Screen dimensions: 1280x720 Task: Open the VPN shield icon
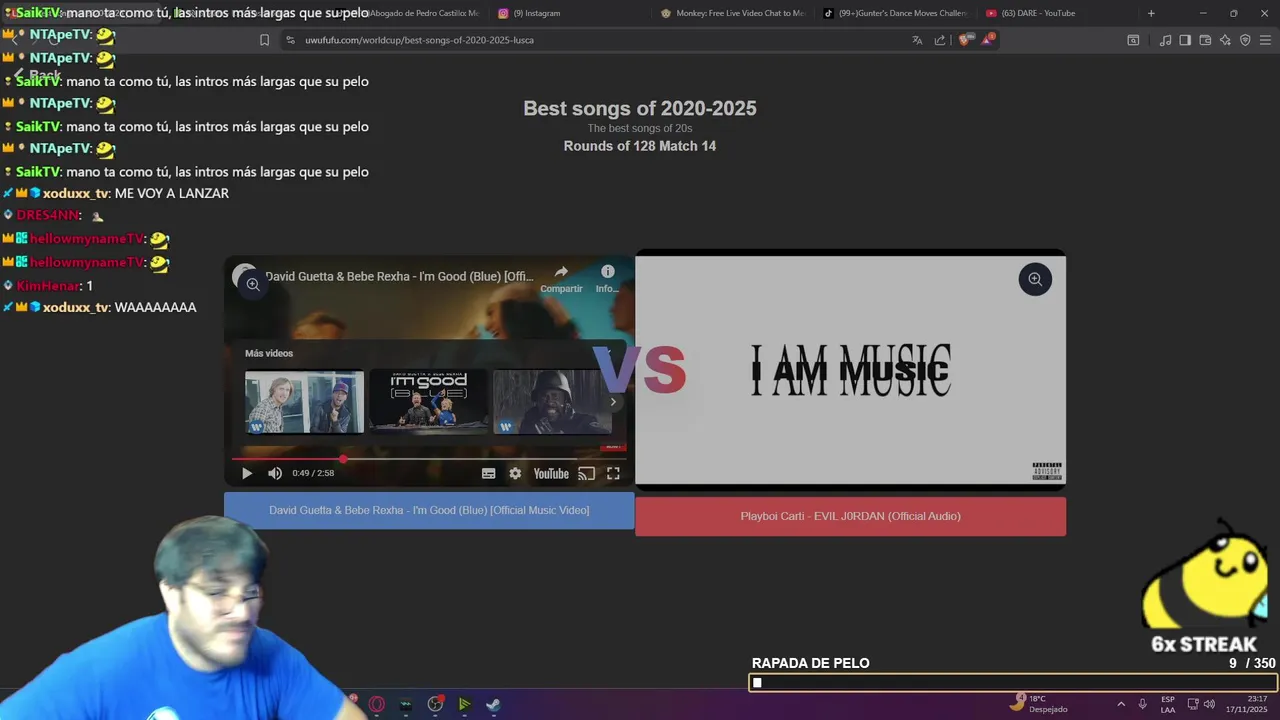coord(1245,40)
